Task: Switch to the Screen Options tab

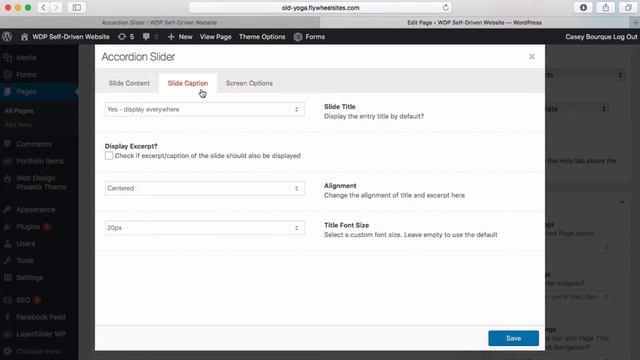Action: (249, 83)
